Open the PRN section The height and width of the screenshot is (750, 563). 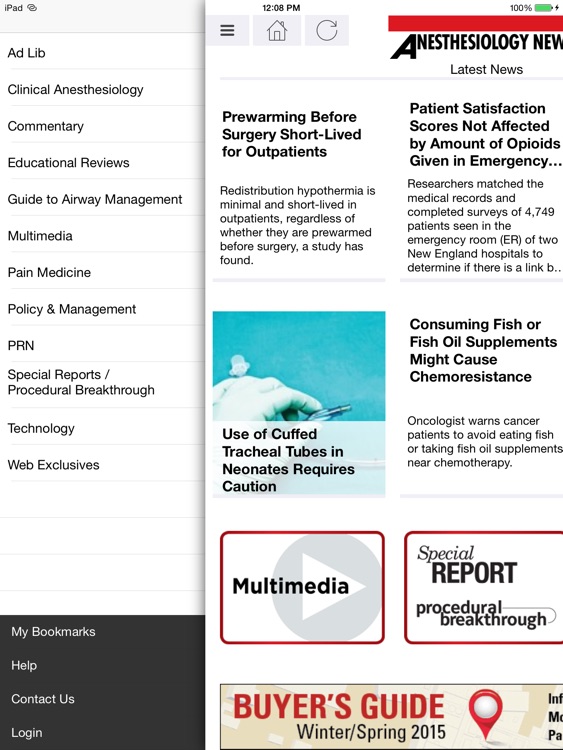coord(102,345)
